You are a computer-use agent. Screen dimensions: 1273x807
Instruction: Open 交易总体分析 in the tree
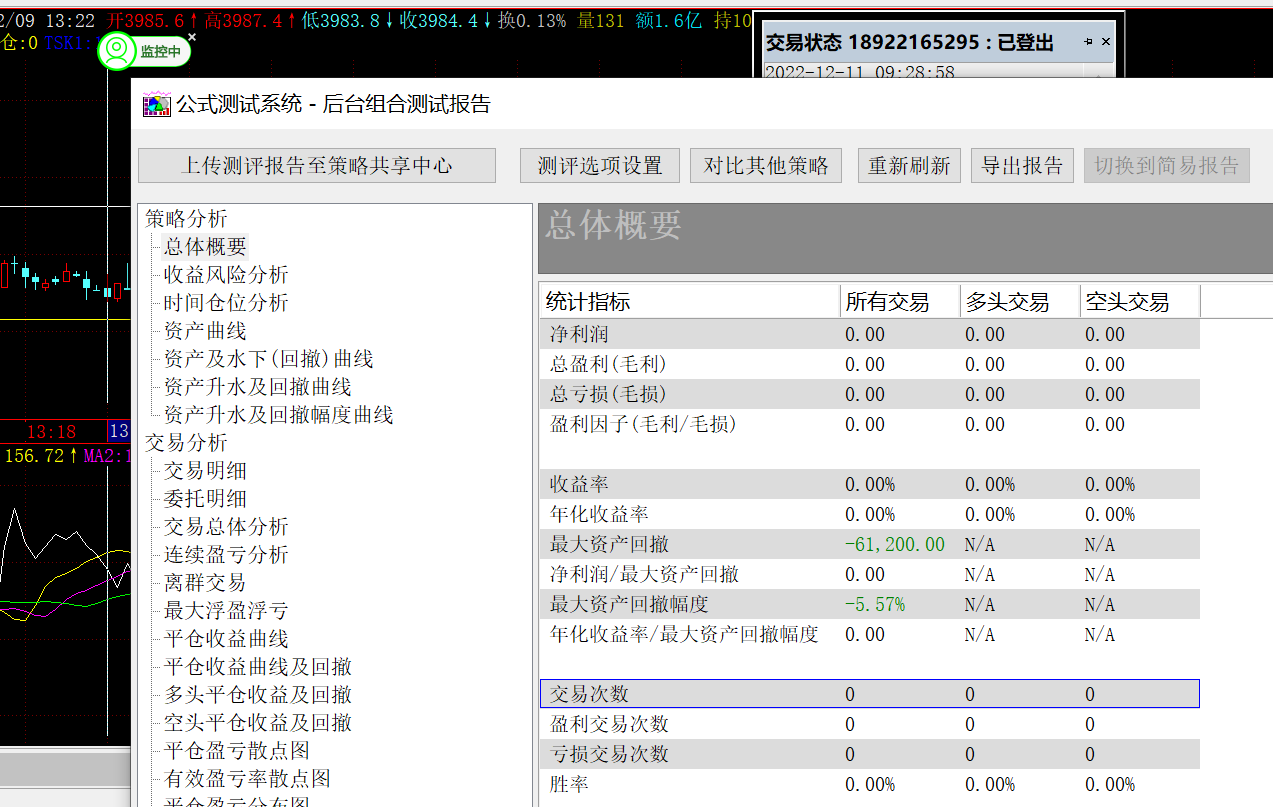click(226, 527)
